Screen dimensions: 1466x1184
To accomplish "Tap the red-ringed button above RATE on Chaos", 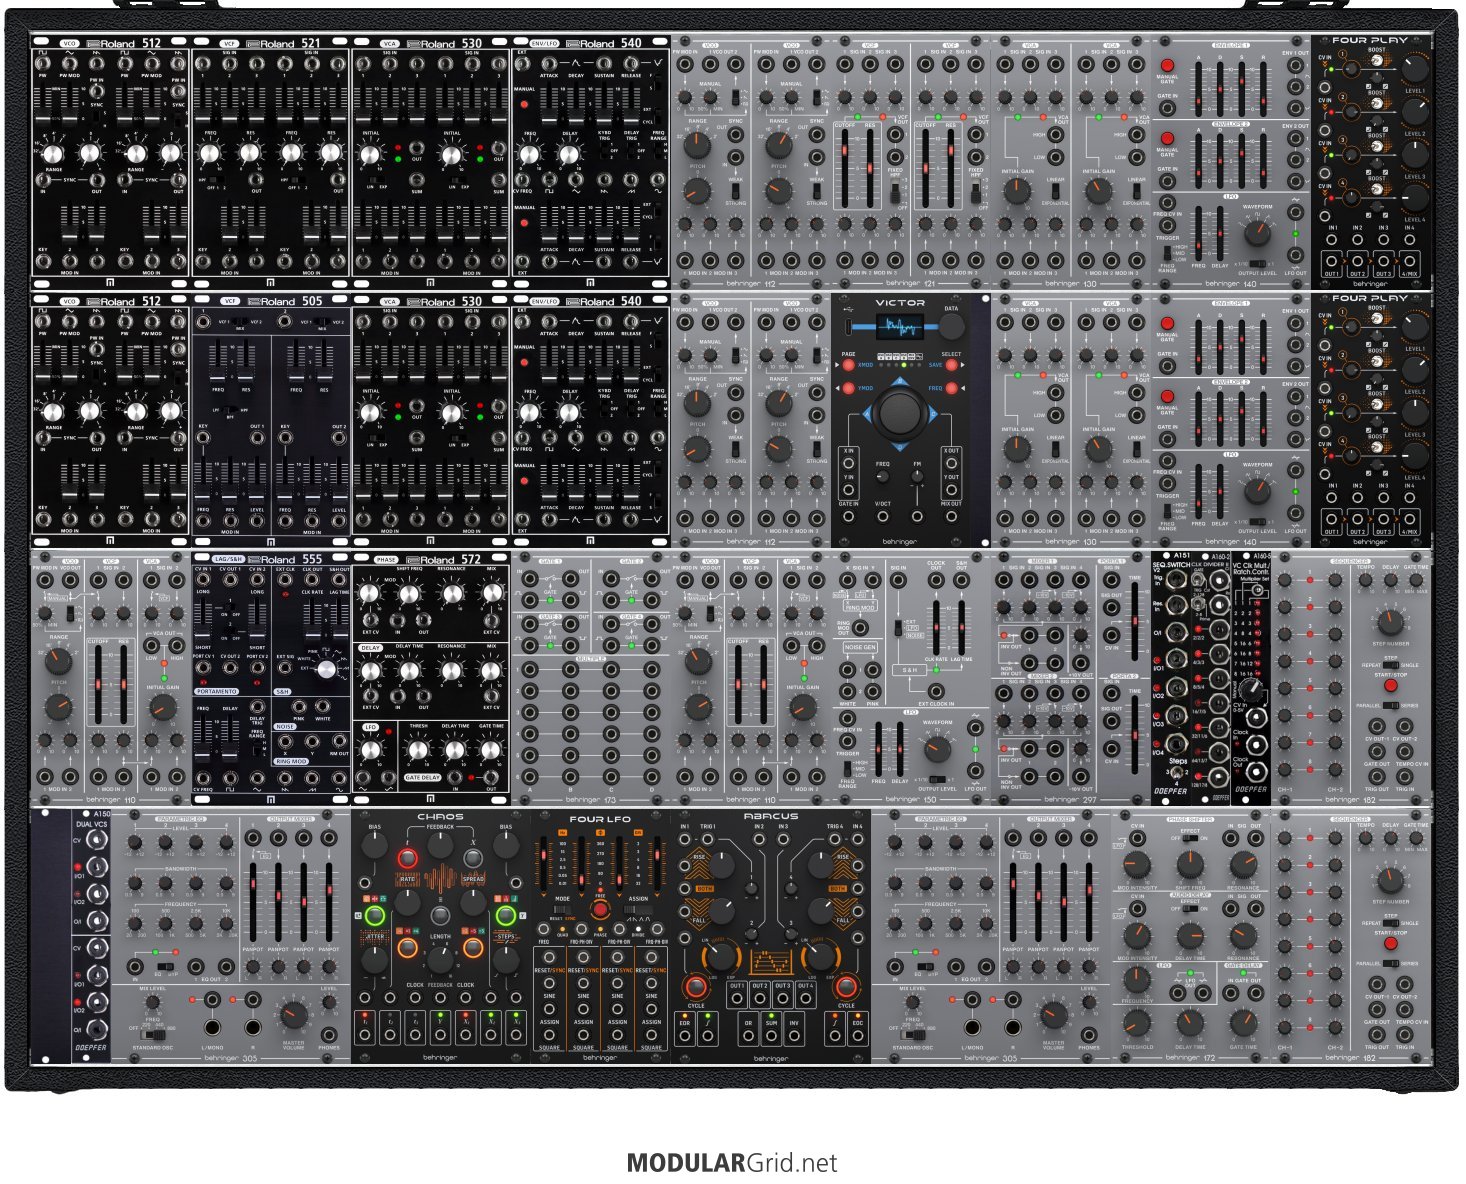I will pos(407,859).
